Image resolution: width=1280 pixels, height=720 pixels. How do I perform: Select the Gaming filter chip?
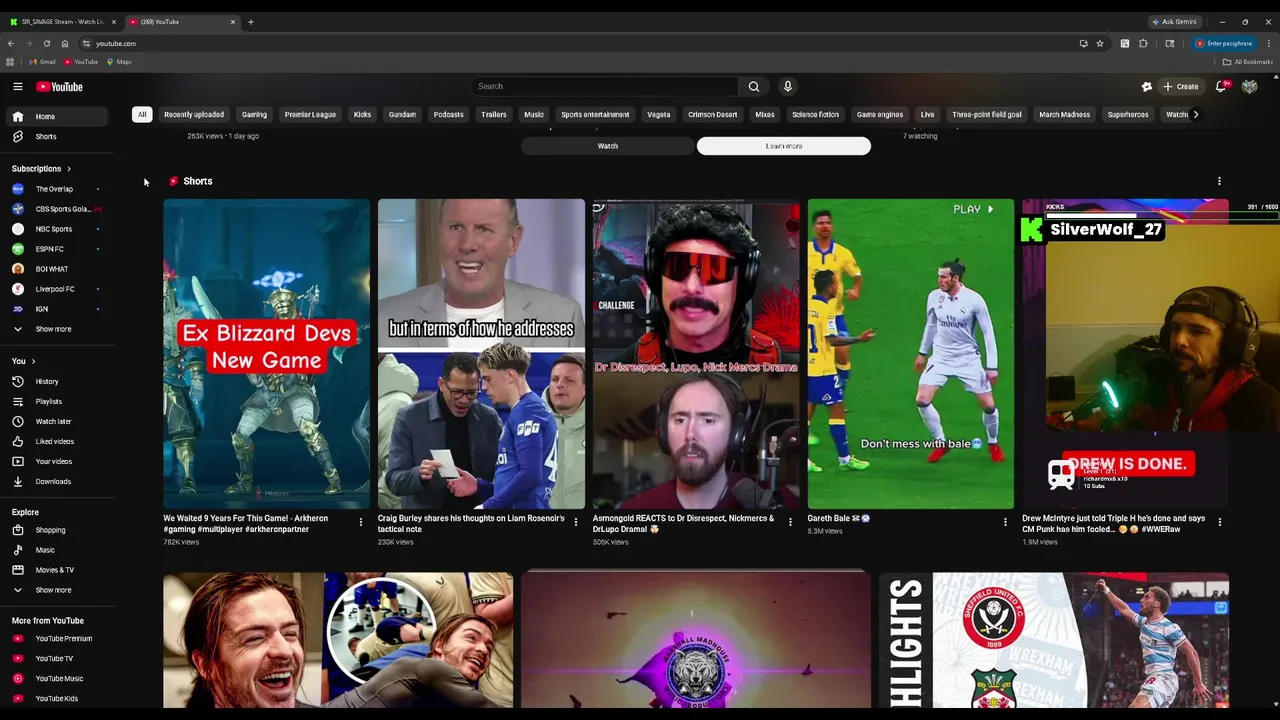tap(254, 114)
